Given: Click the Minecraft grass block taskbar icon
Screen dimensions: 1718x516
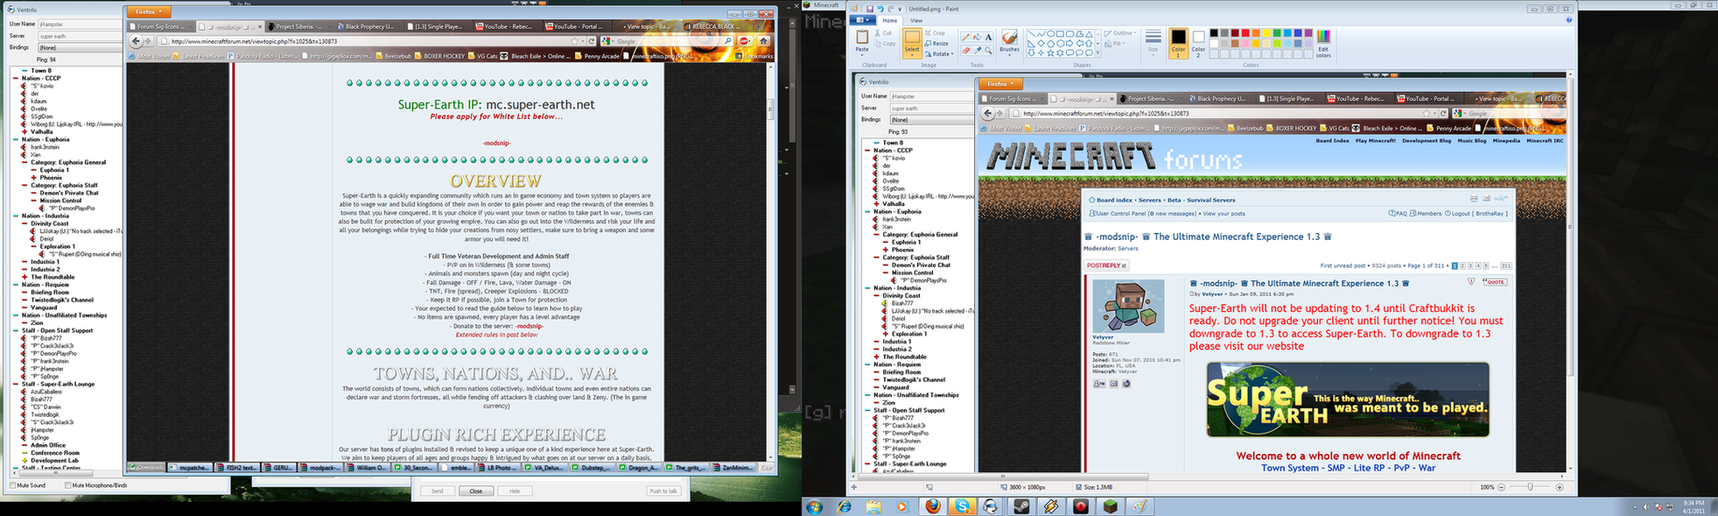Looking at the screenshot, I should point(1109,506).
